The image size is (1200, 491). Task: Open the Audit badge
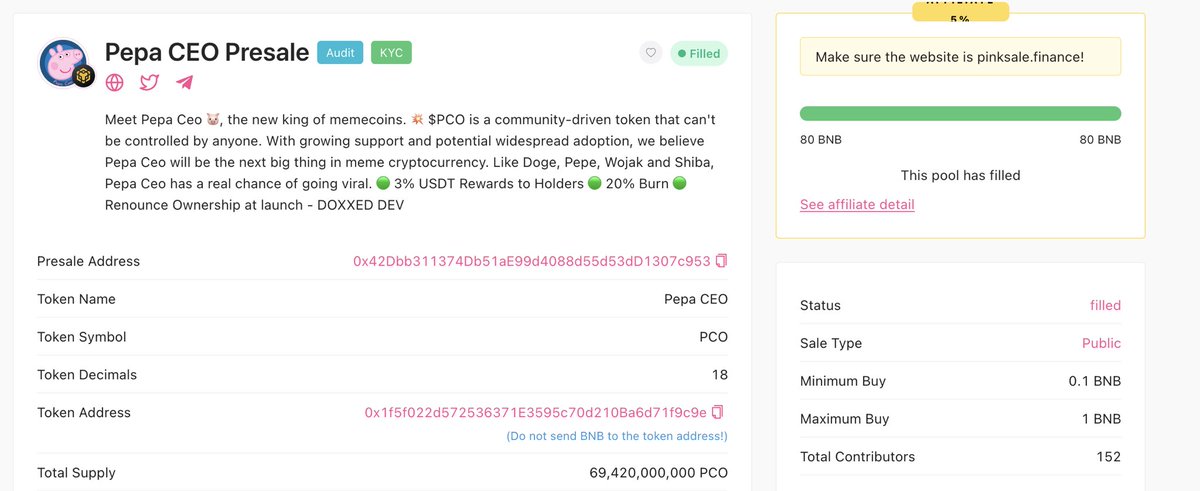point(340,53)
